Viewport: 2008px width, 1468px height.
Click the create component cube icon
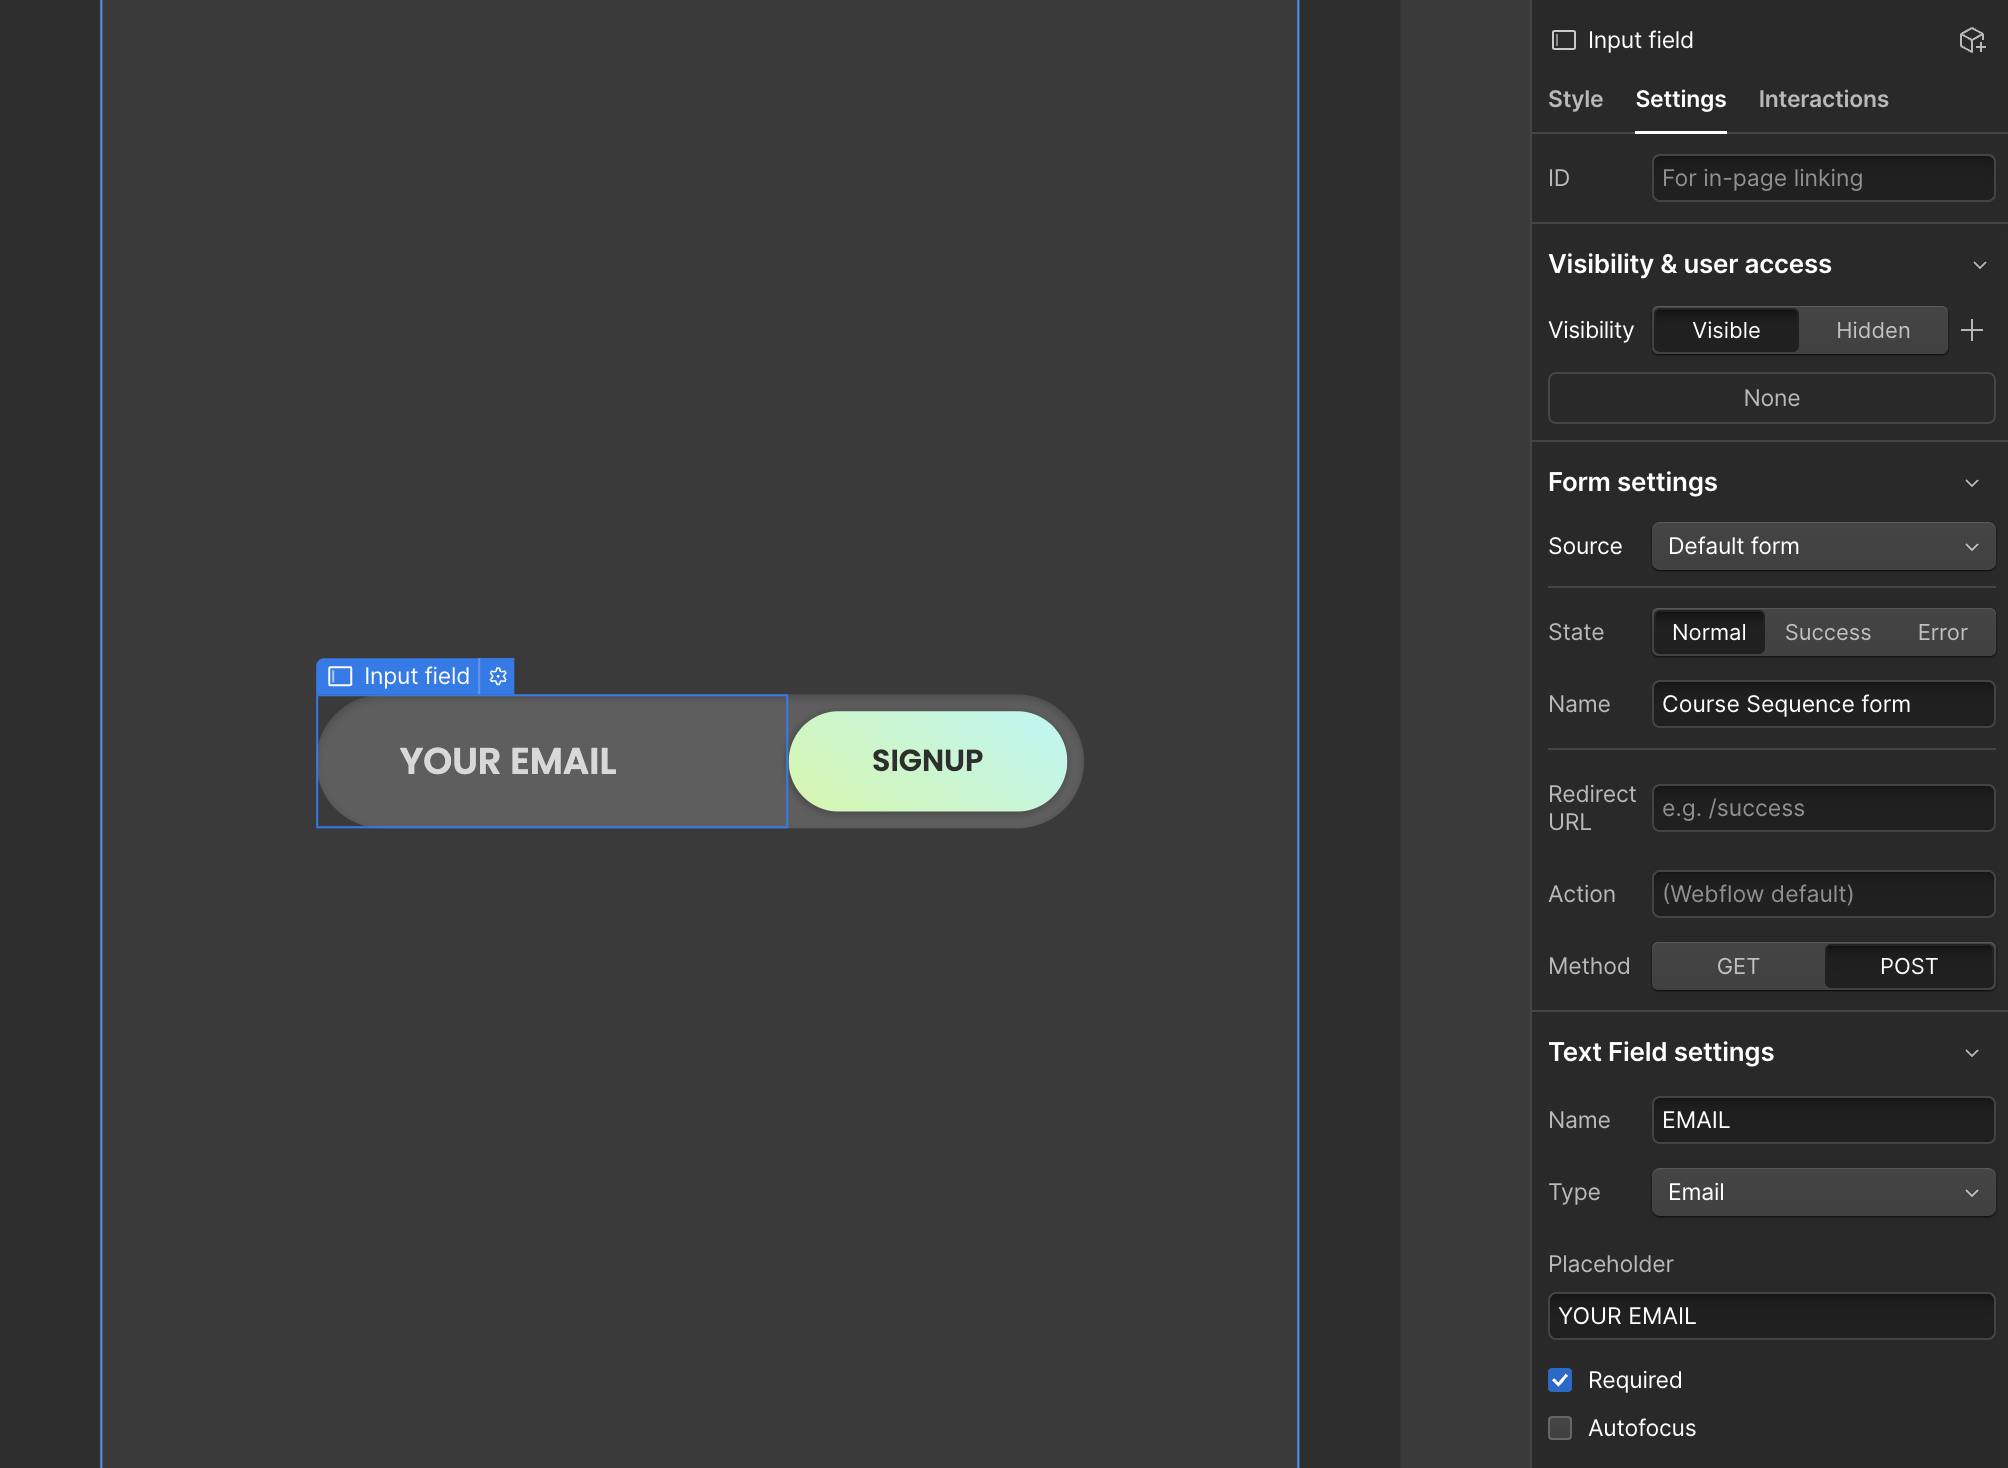1972,40
